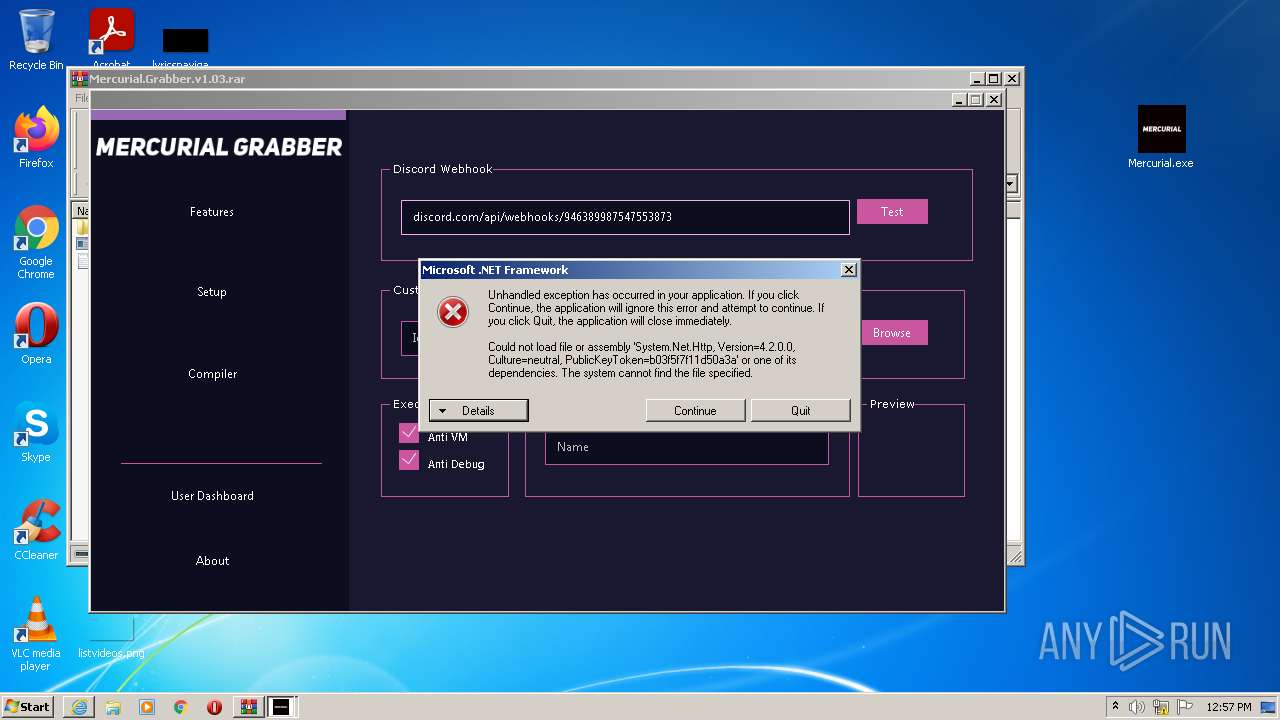Open Windows Explorer folder in taskbar
The width and height of the screenshot is (1280, 720).
113,707
